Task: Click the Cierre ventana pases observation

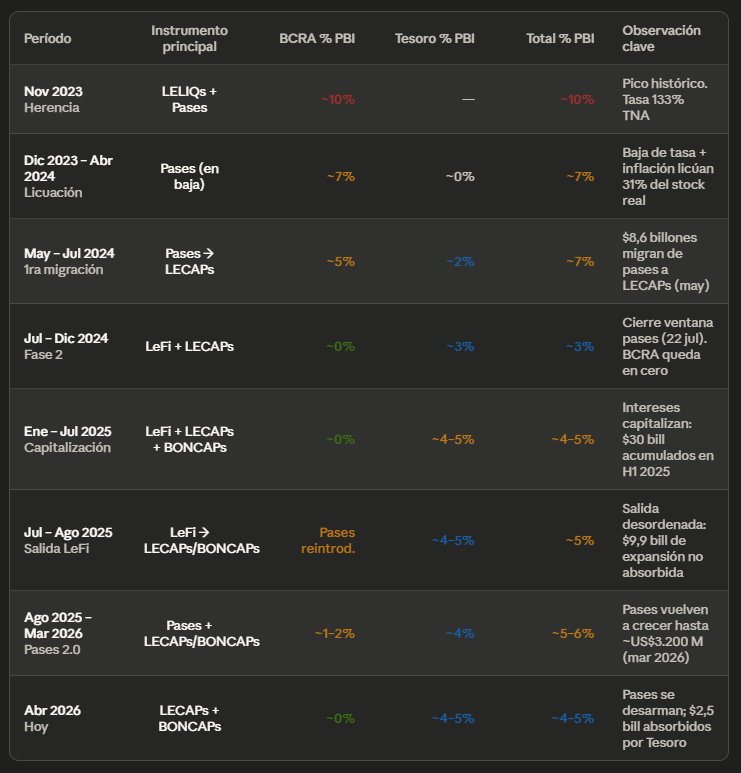Action: [665, 346]
